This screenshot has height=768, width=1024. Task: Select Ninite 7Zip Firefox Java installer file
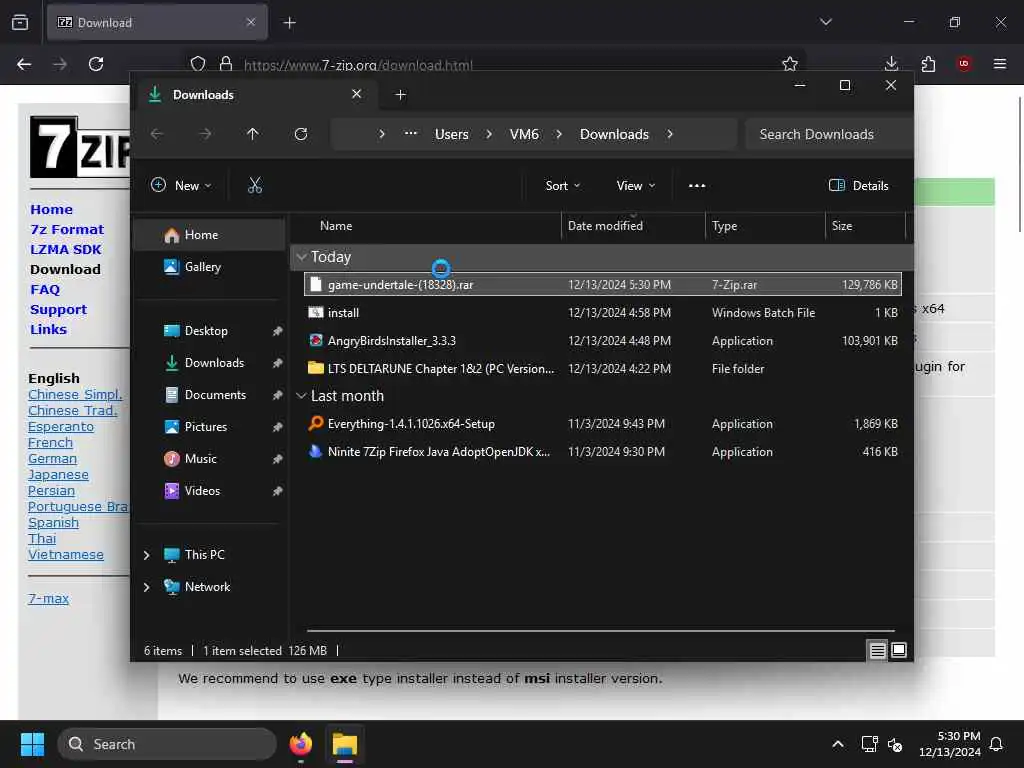click(x=602, y=452)
